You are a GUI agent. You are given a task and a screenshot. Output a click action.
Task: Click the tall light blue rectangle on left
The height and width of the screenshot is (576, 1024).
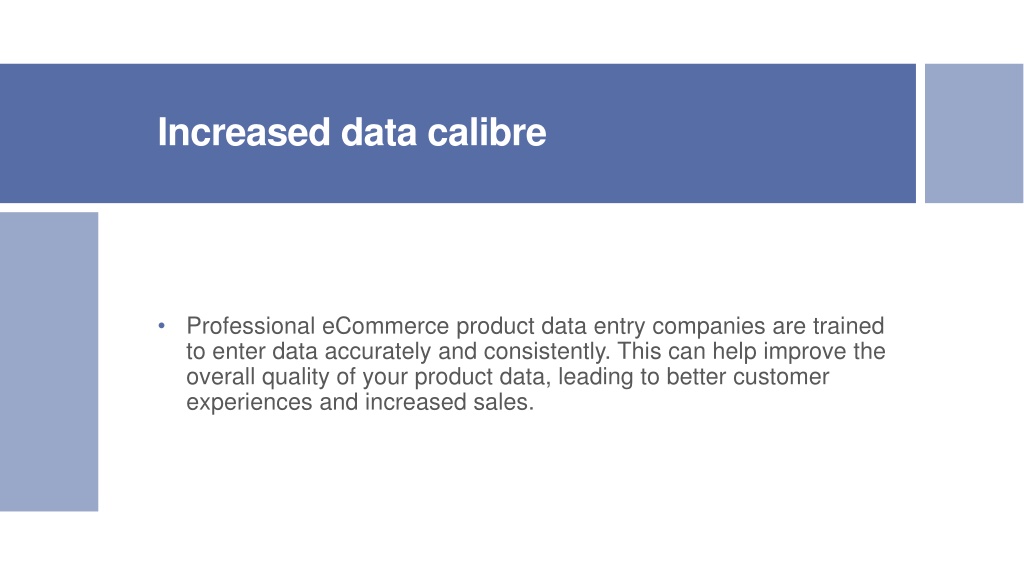click(49, 361)
